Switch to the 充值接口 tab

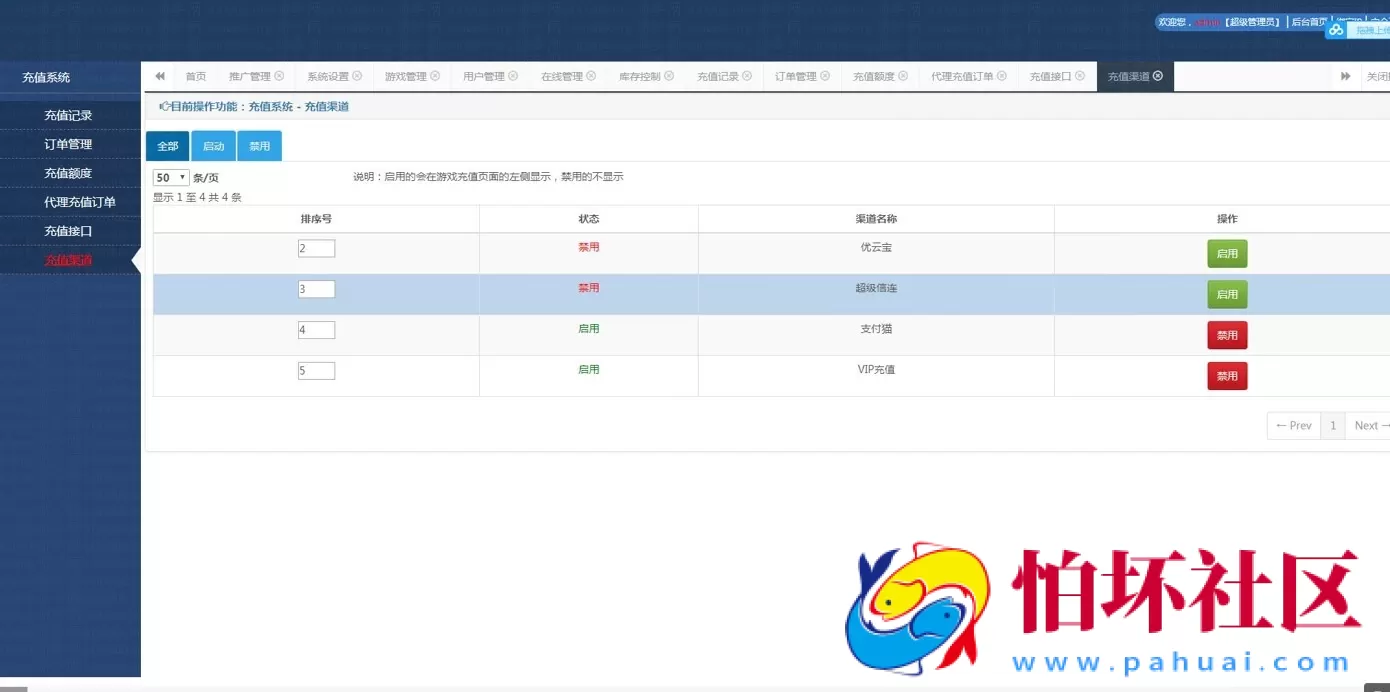click(x=1050, y=75)
